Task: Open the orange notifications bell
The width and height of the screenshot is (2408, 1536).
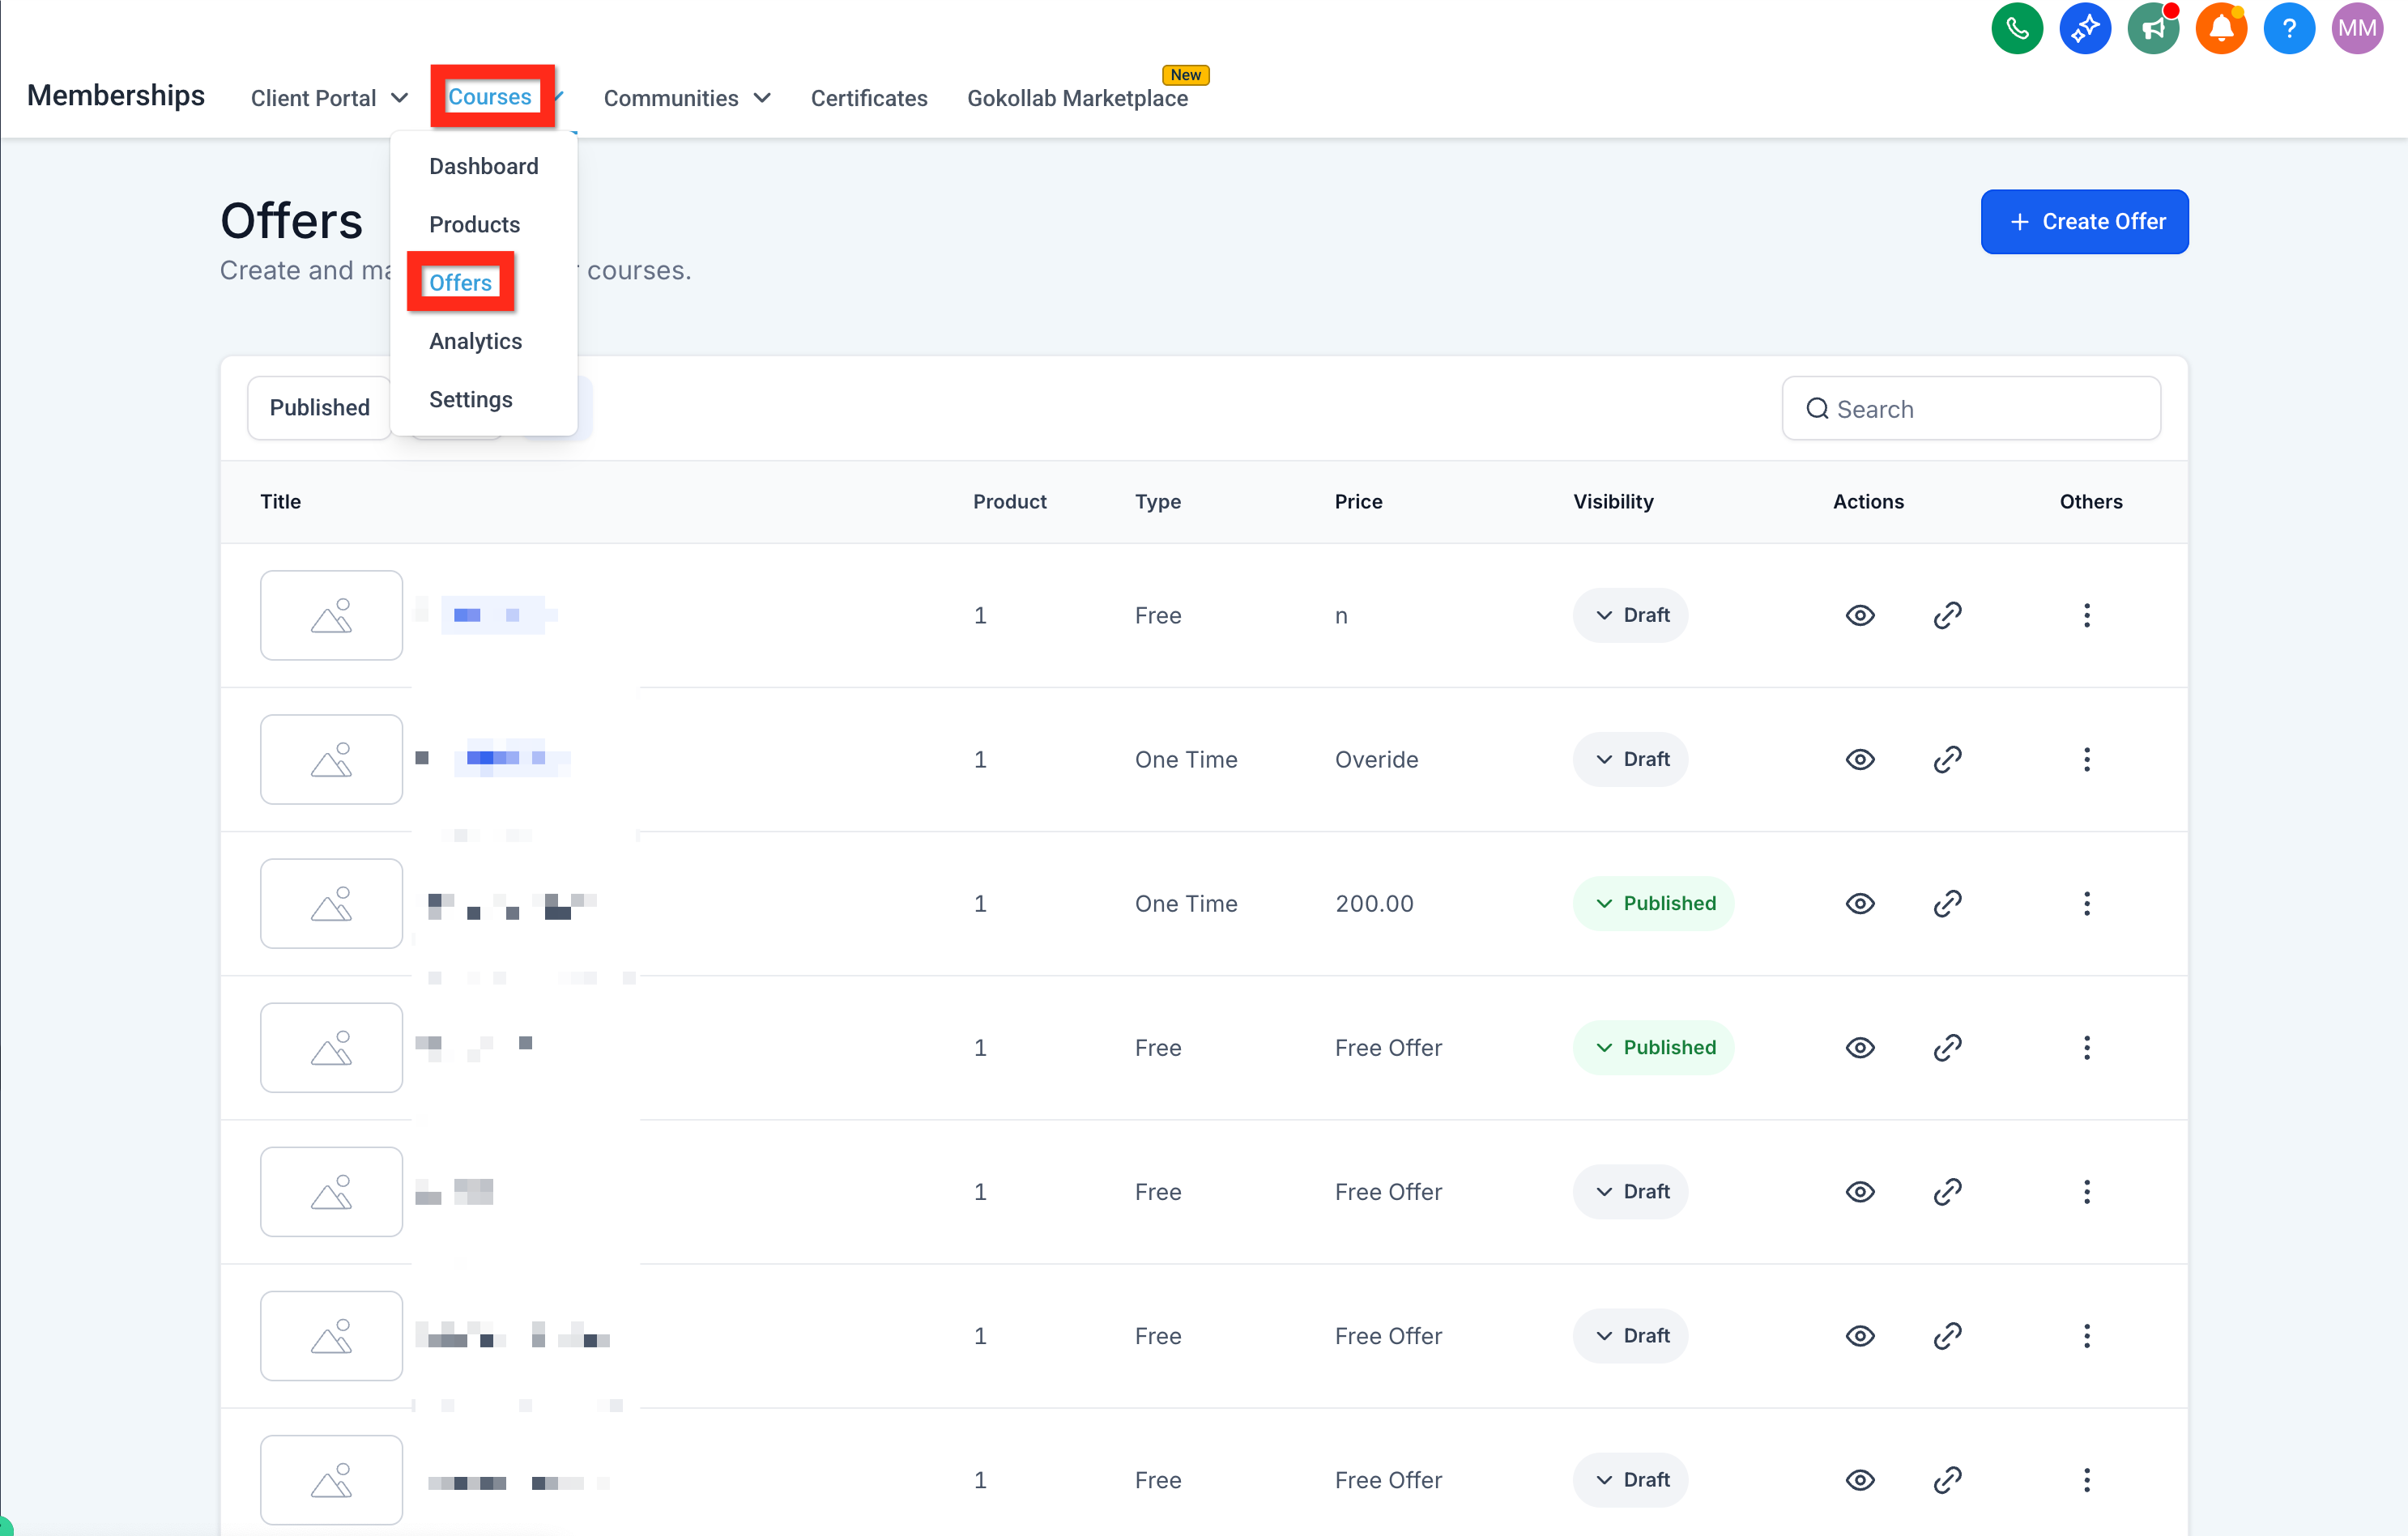Action: 2220,28
